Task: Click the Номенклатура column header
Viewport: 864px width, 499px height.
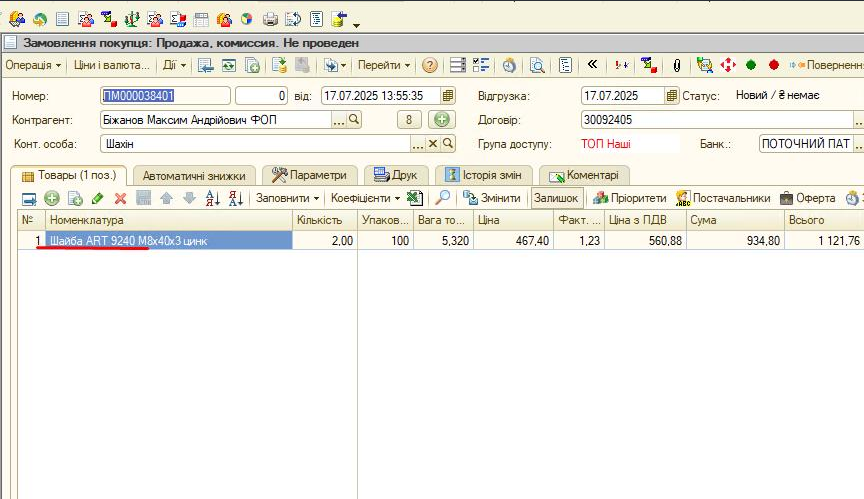Action: [169, 220]
